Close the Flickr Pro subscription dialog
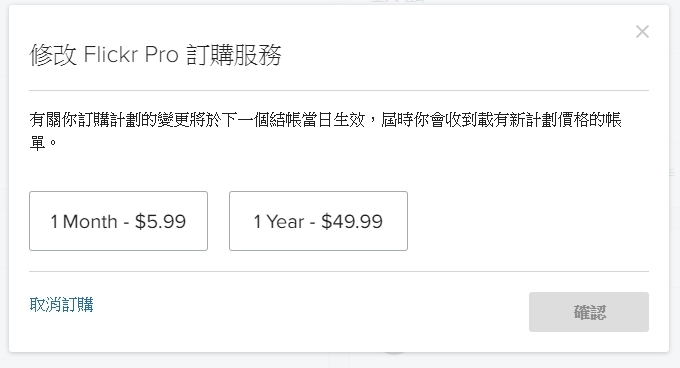680x368 pixels. click(642, 32)
